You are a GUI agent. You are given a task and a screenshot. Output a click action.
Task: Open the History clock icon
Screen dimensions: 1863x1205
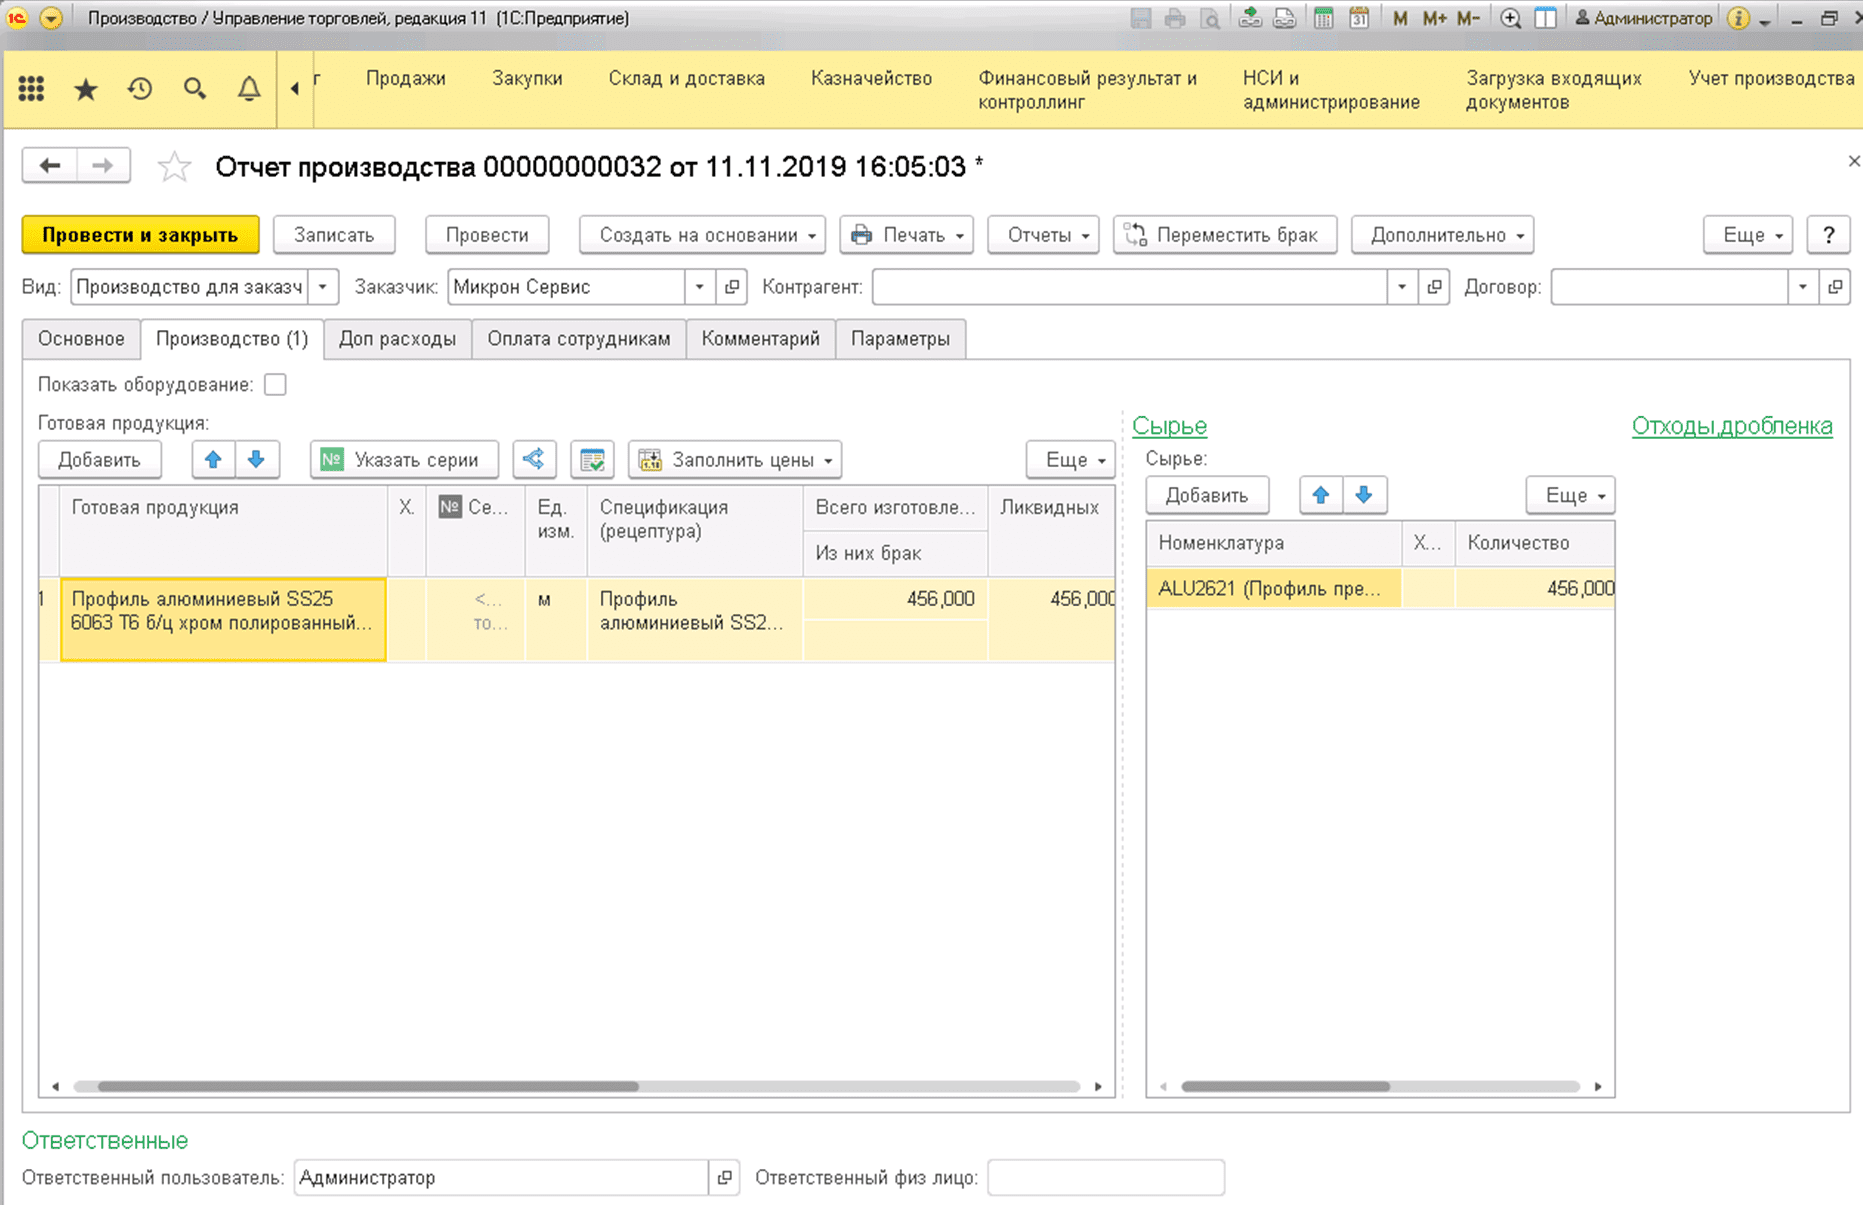pos(140,89)
